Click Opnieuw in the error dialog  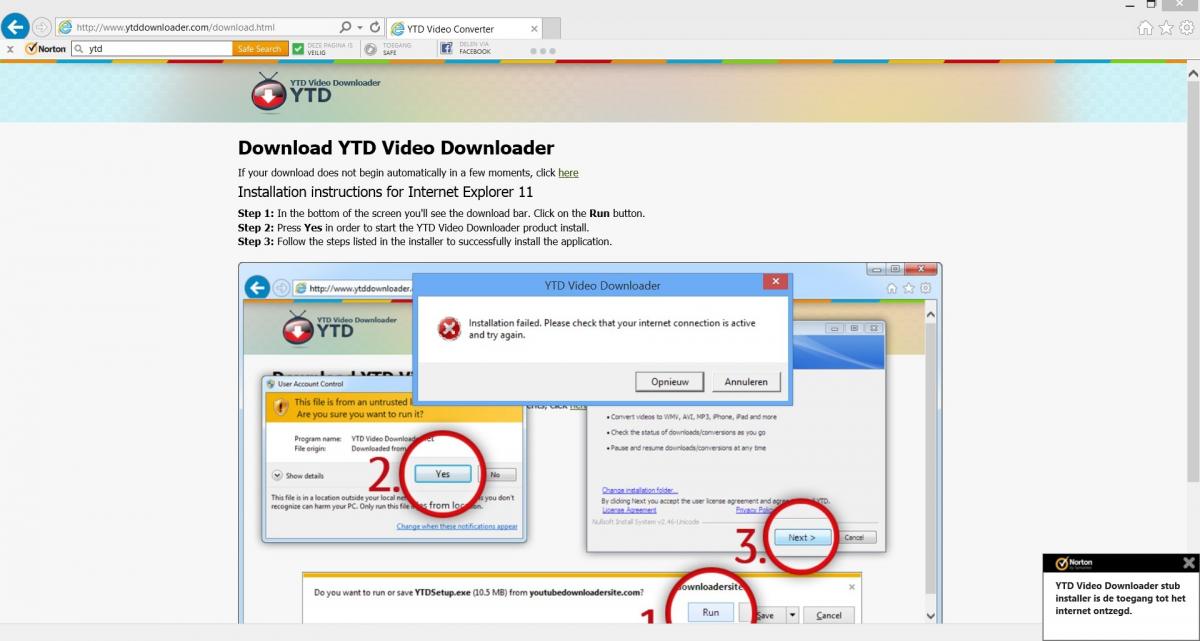coord(669,382)
